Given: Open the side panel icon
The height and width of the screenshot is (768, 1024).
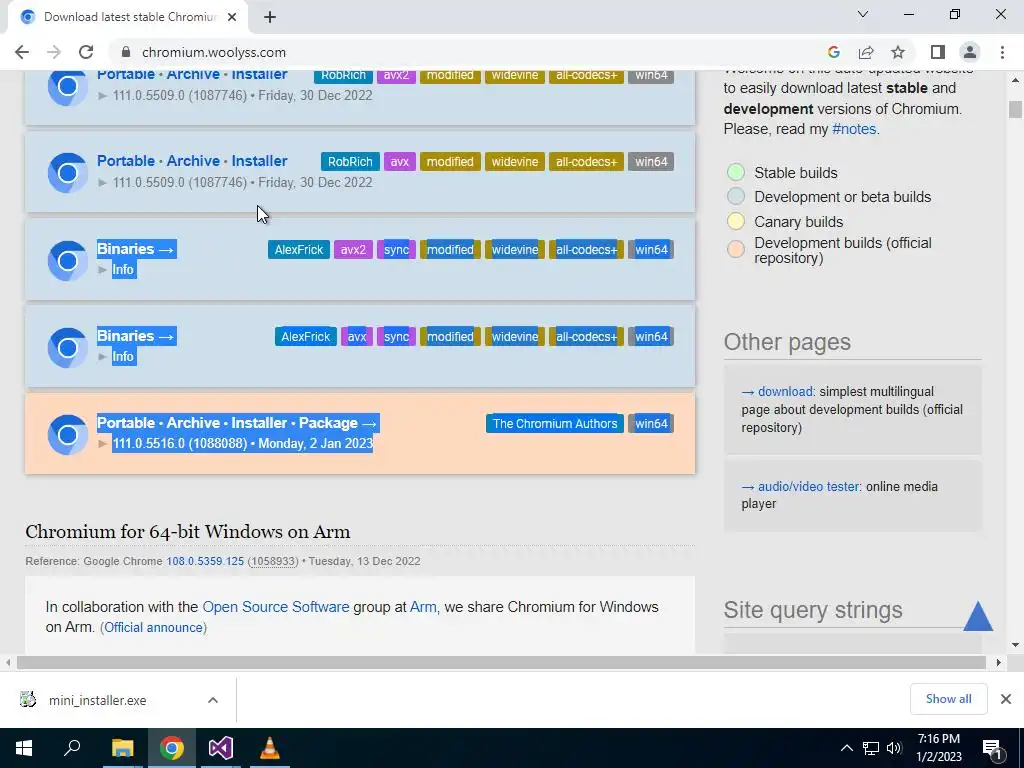Looking at the screenshot, I should click(938, 52).
